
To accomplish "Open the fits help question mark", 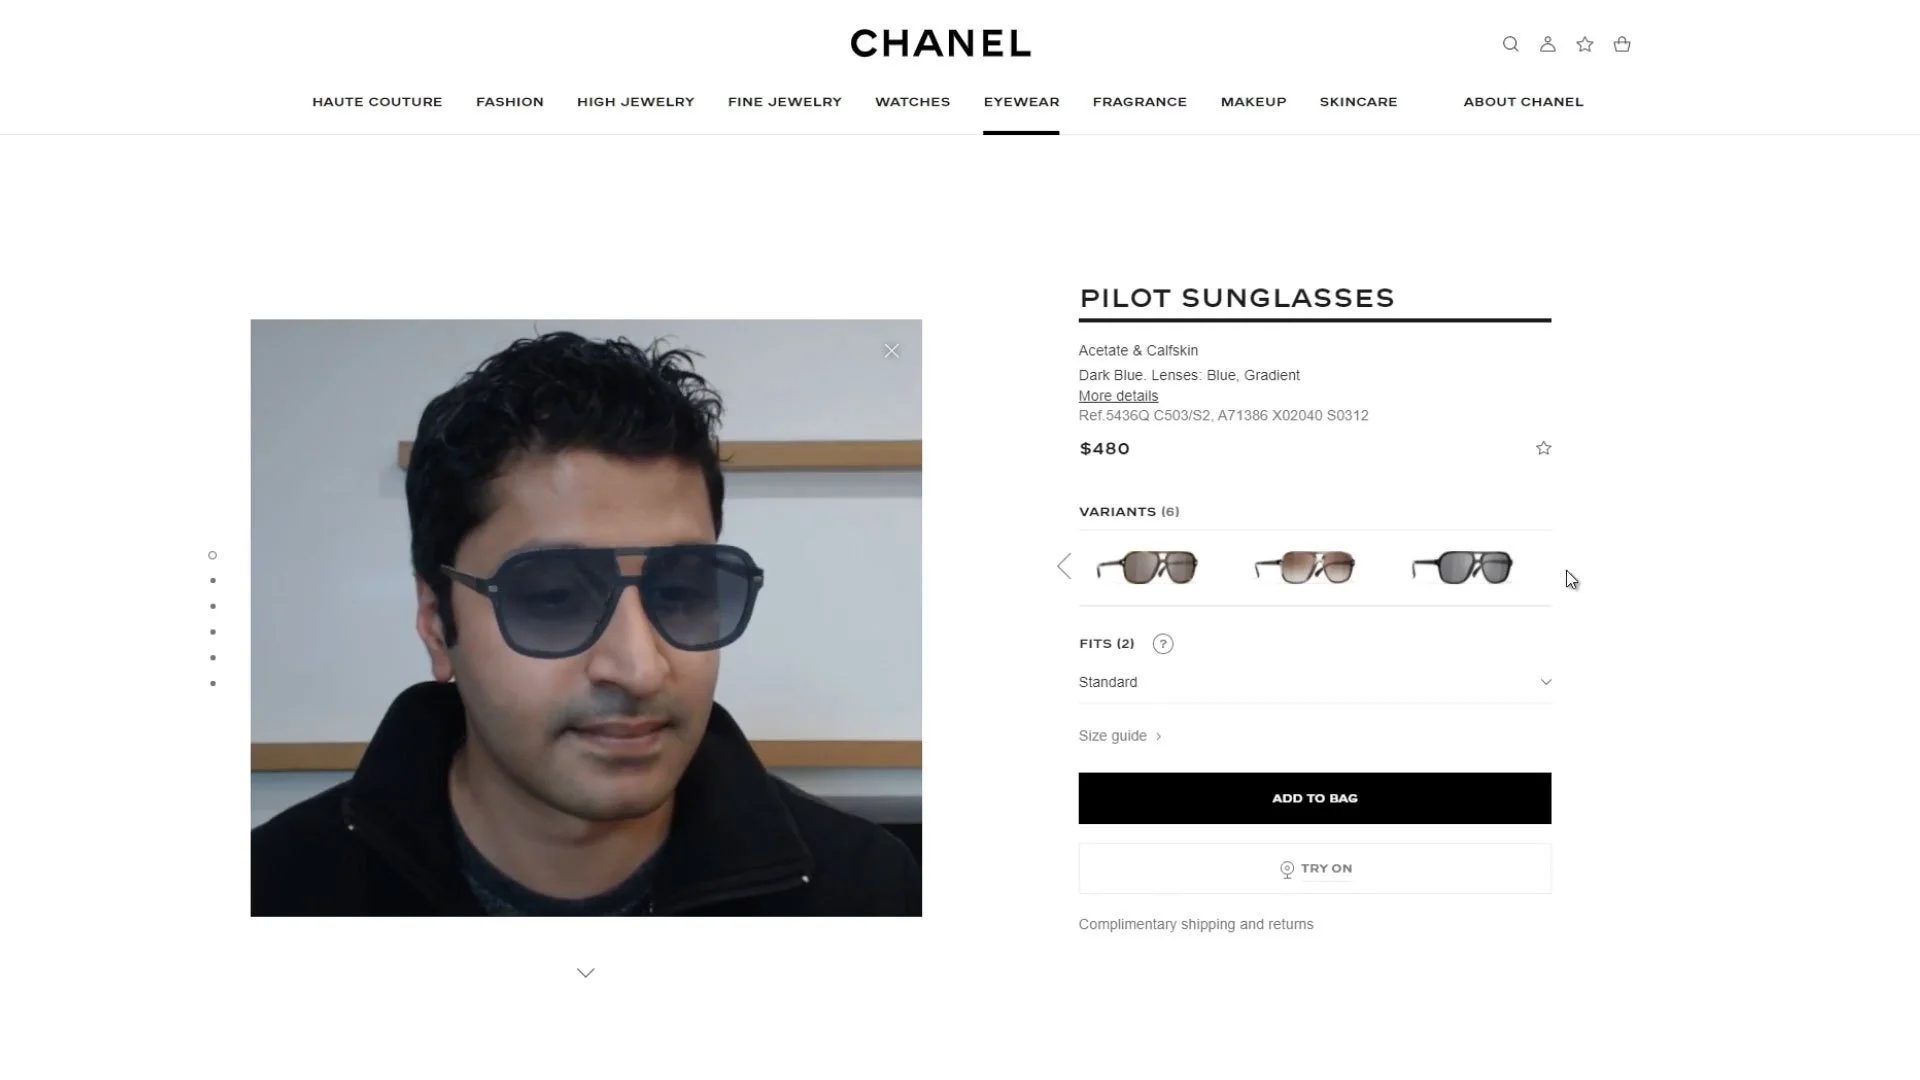I will tap(1162, 644).
